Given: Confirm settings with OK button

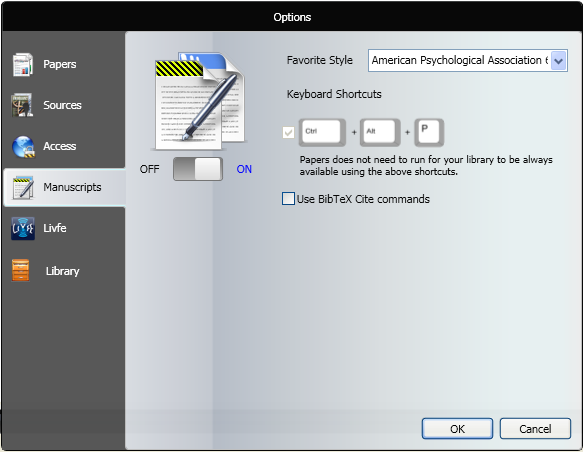Looking at the screenshot, I should coord(457,429).
